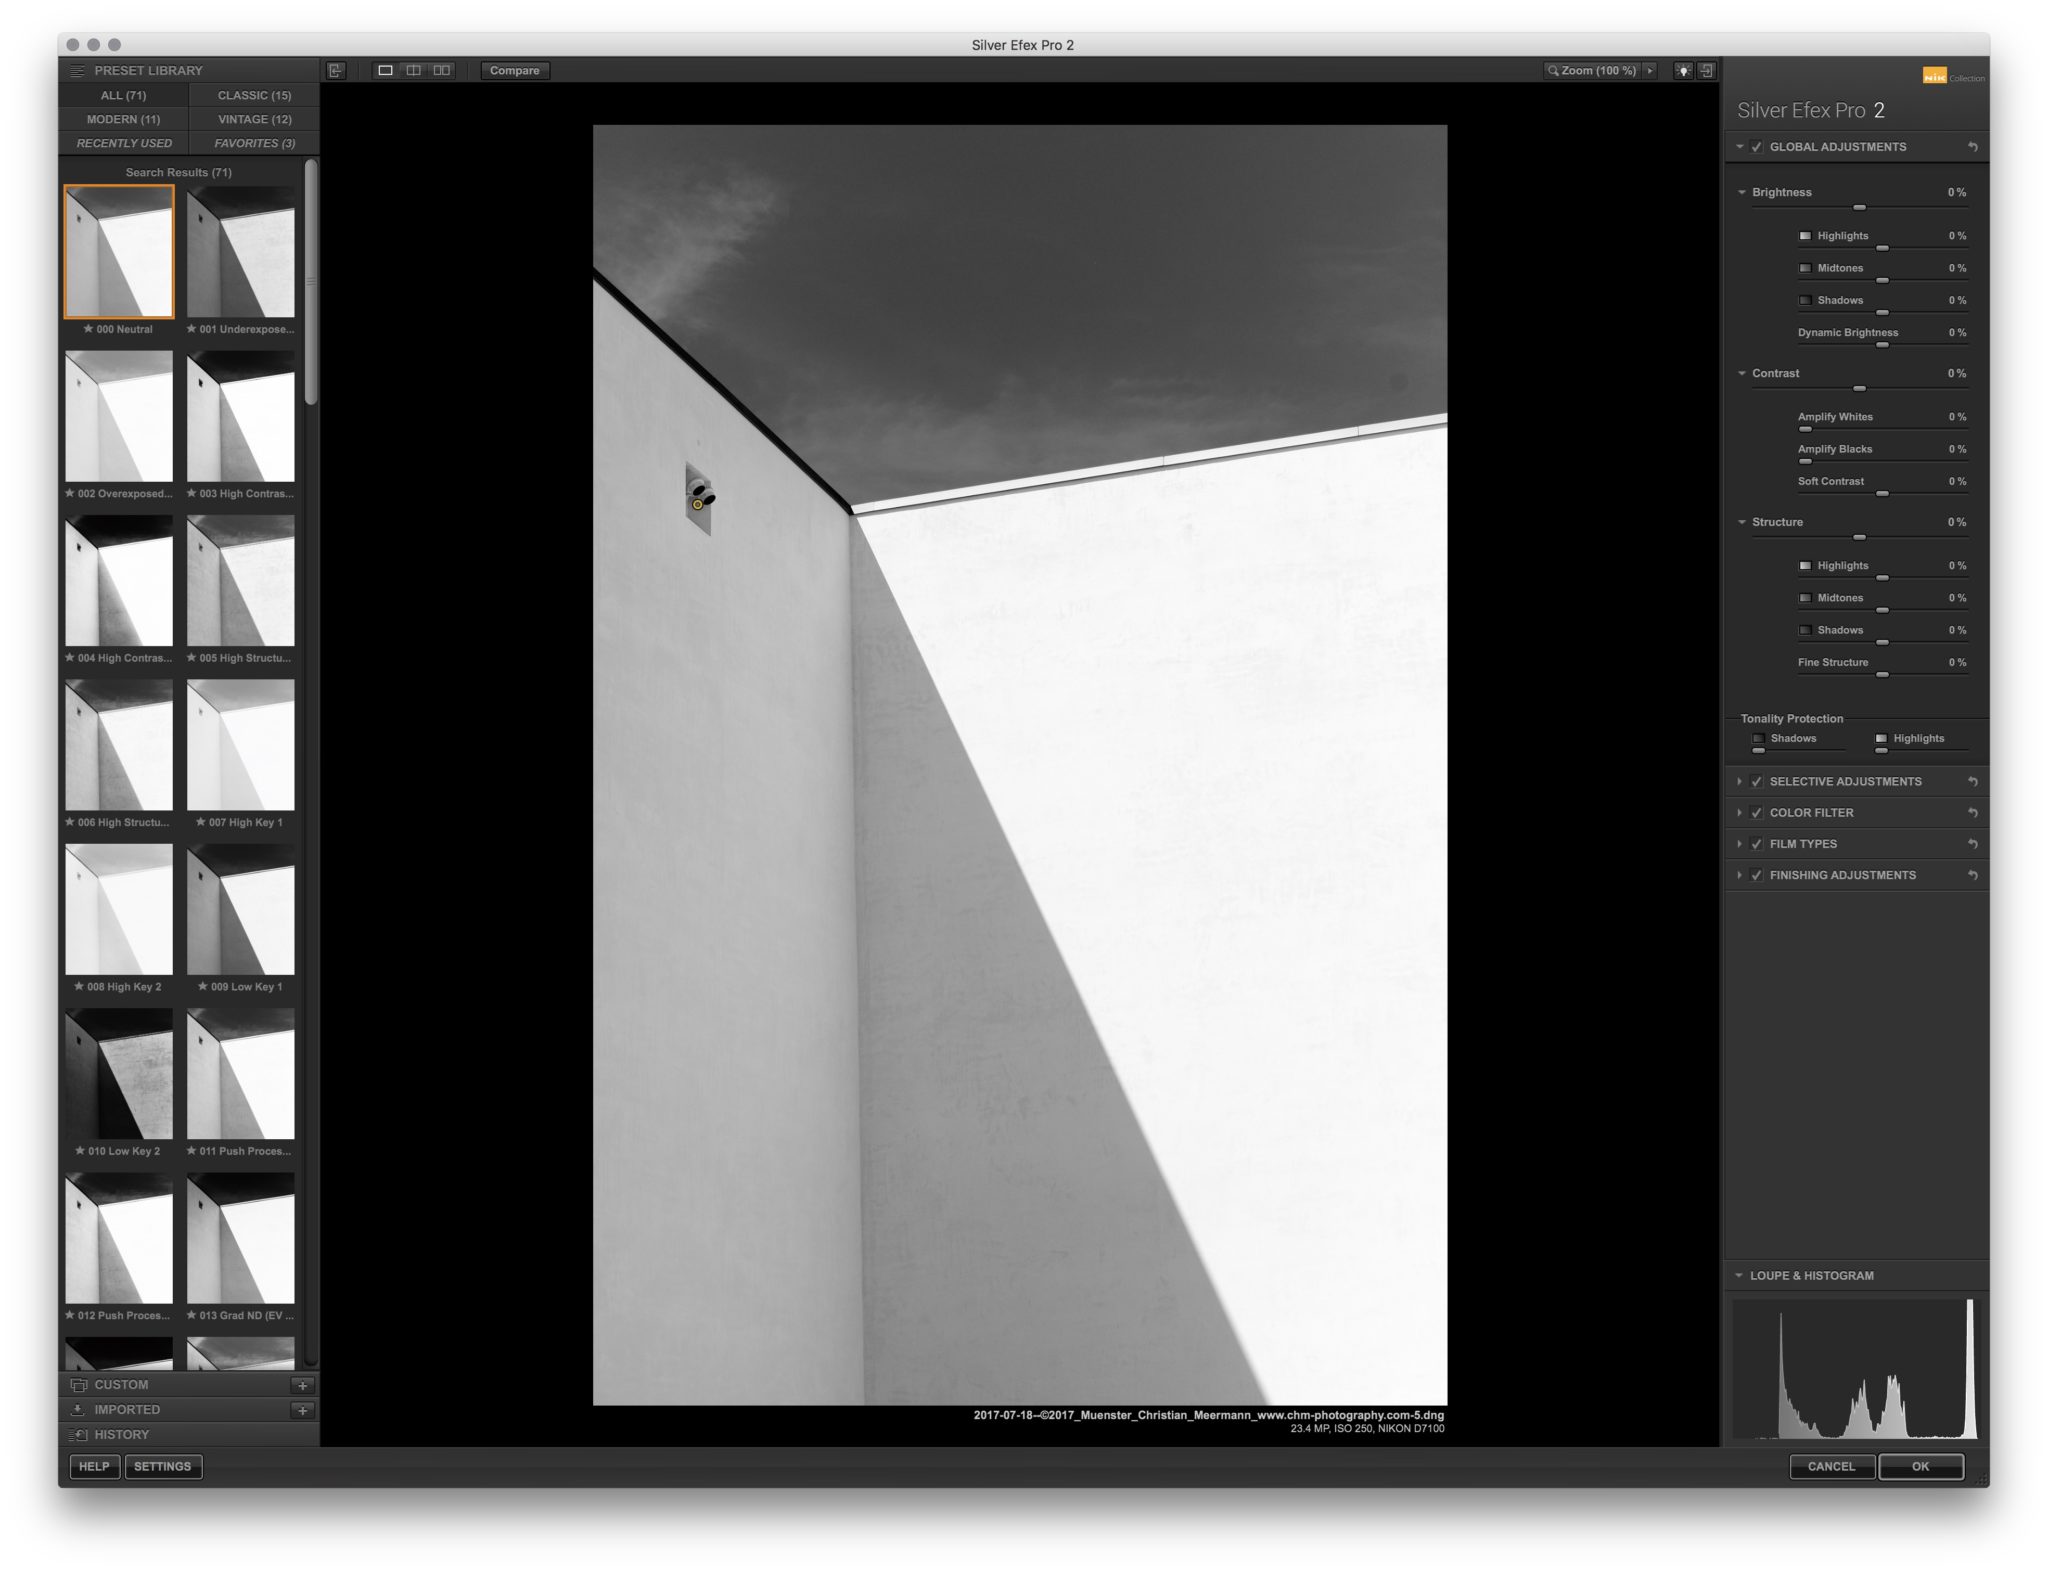Confirm with the OK button
This screenshot has width=2048, height=1571.
1921,1467
